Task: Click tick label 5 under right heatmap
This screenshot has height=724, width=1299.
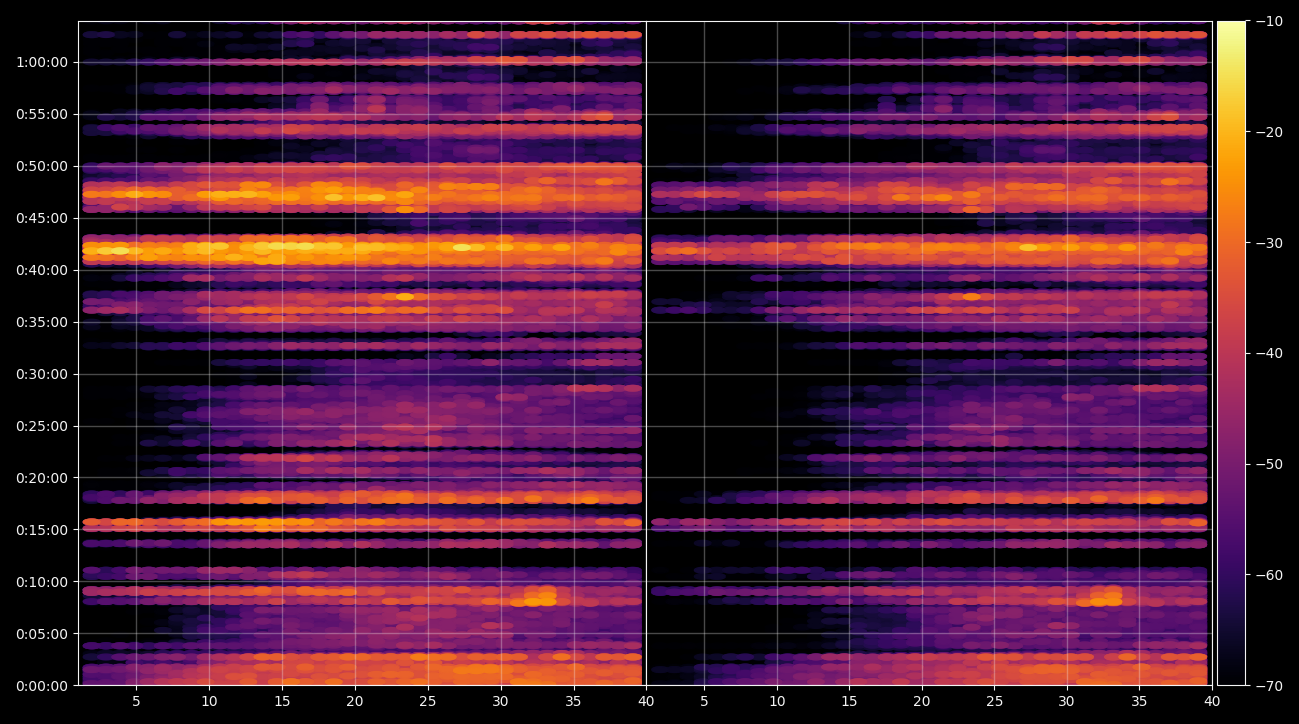Action: pos(704,702)
